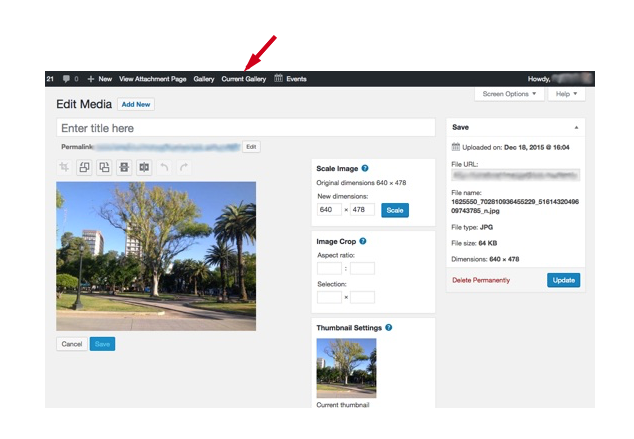Collapse the Save panel arrow

[576, 127]
